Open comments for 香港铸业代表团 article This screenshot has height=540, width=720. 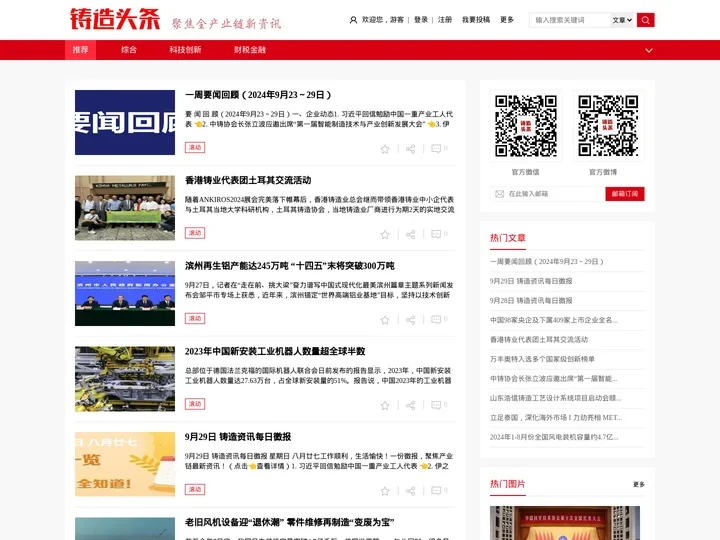(x=439, y=234)
